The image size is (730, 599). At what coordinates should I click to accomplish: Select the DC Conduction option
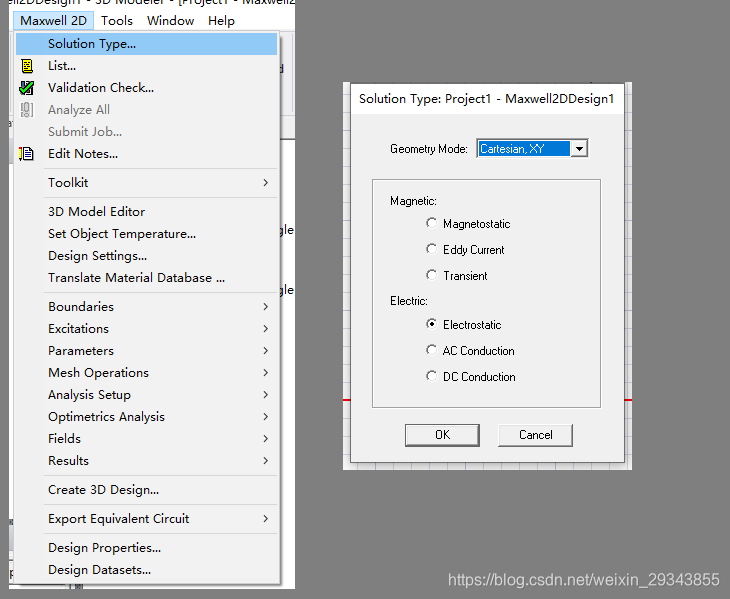tap(432, 377)
